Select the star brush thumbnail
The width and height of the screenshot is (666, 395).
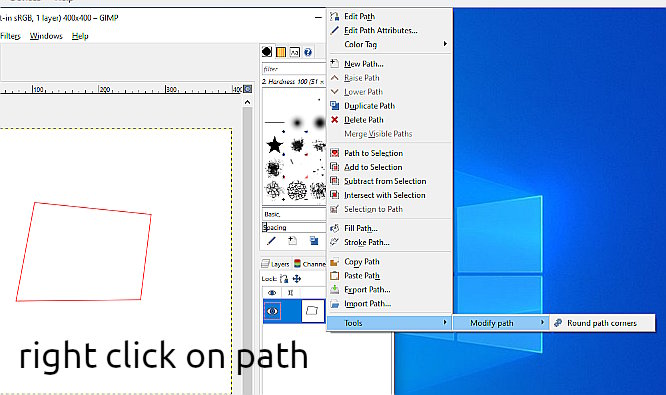[x=274, y=145]
